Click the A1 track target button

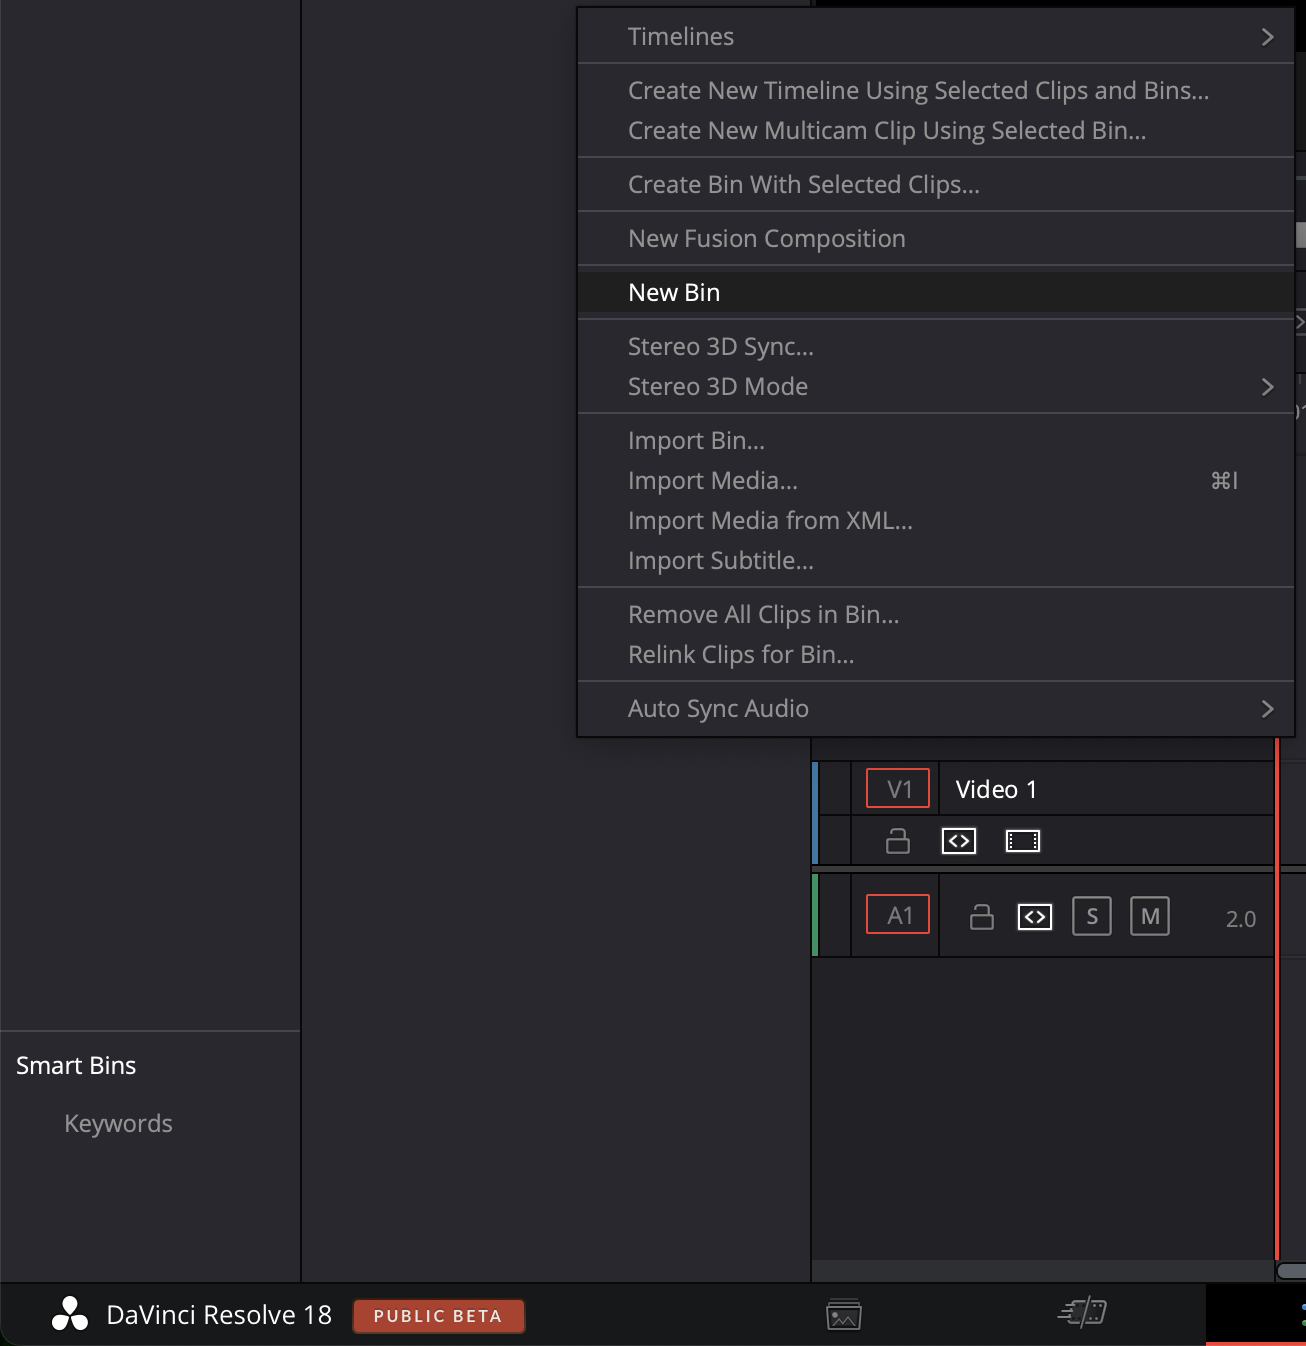click(x=897, y=913)
